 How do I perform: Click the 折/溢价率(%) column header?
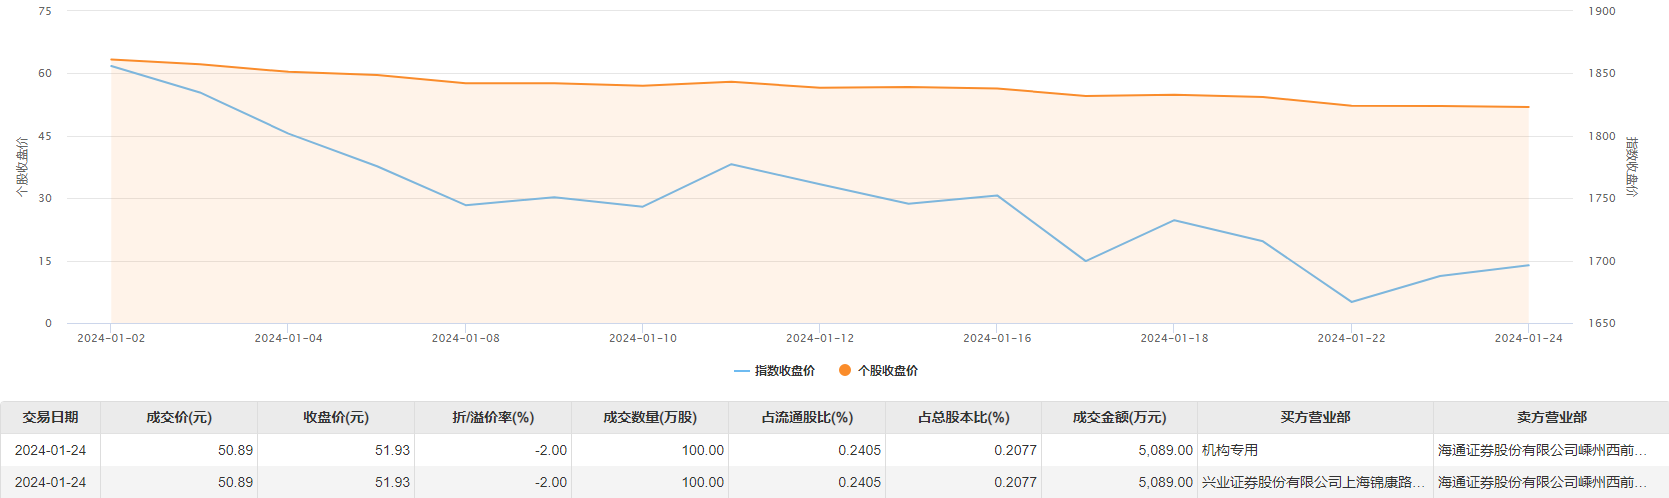pos(493,417)
